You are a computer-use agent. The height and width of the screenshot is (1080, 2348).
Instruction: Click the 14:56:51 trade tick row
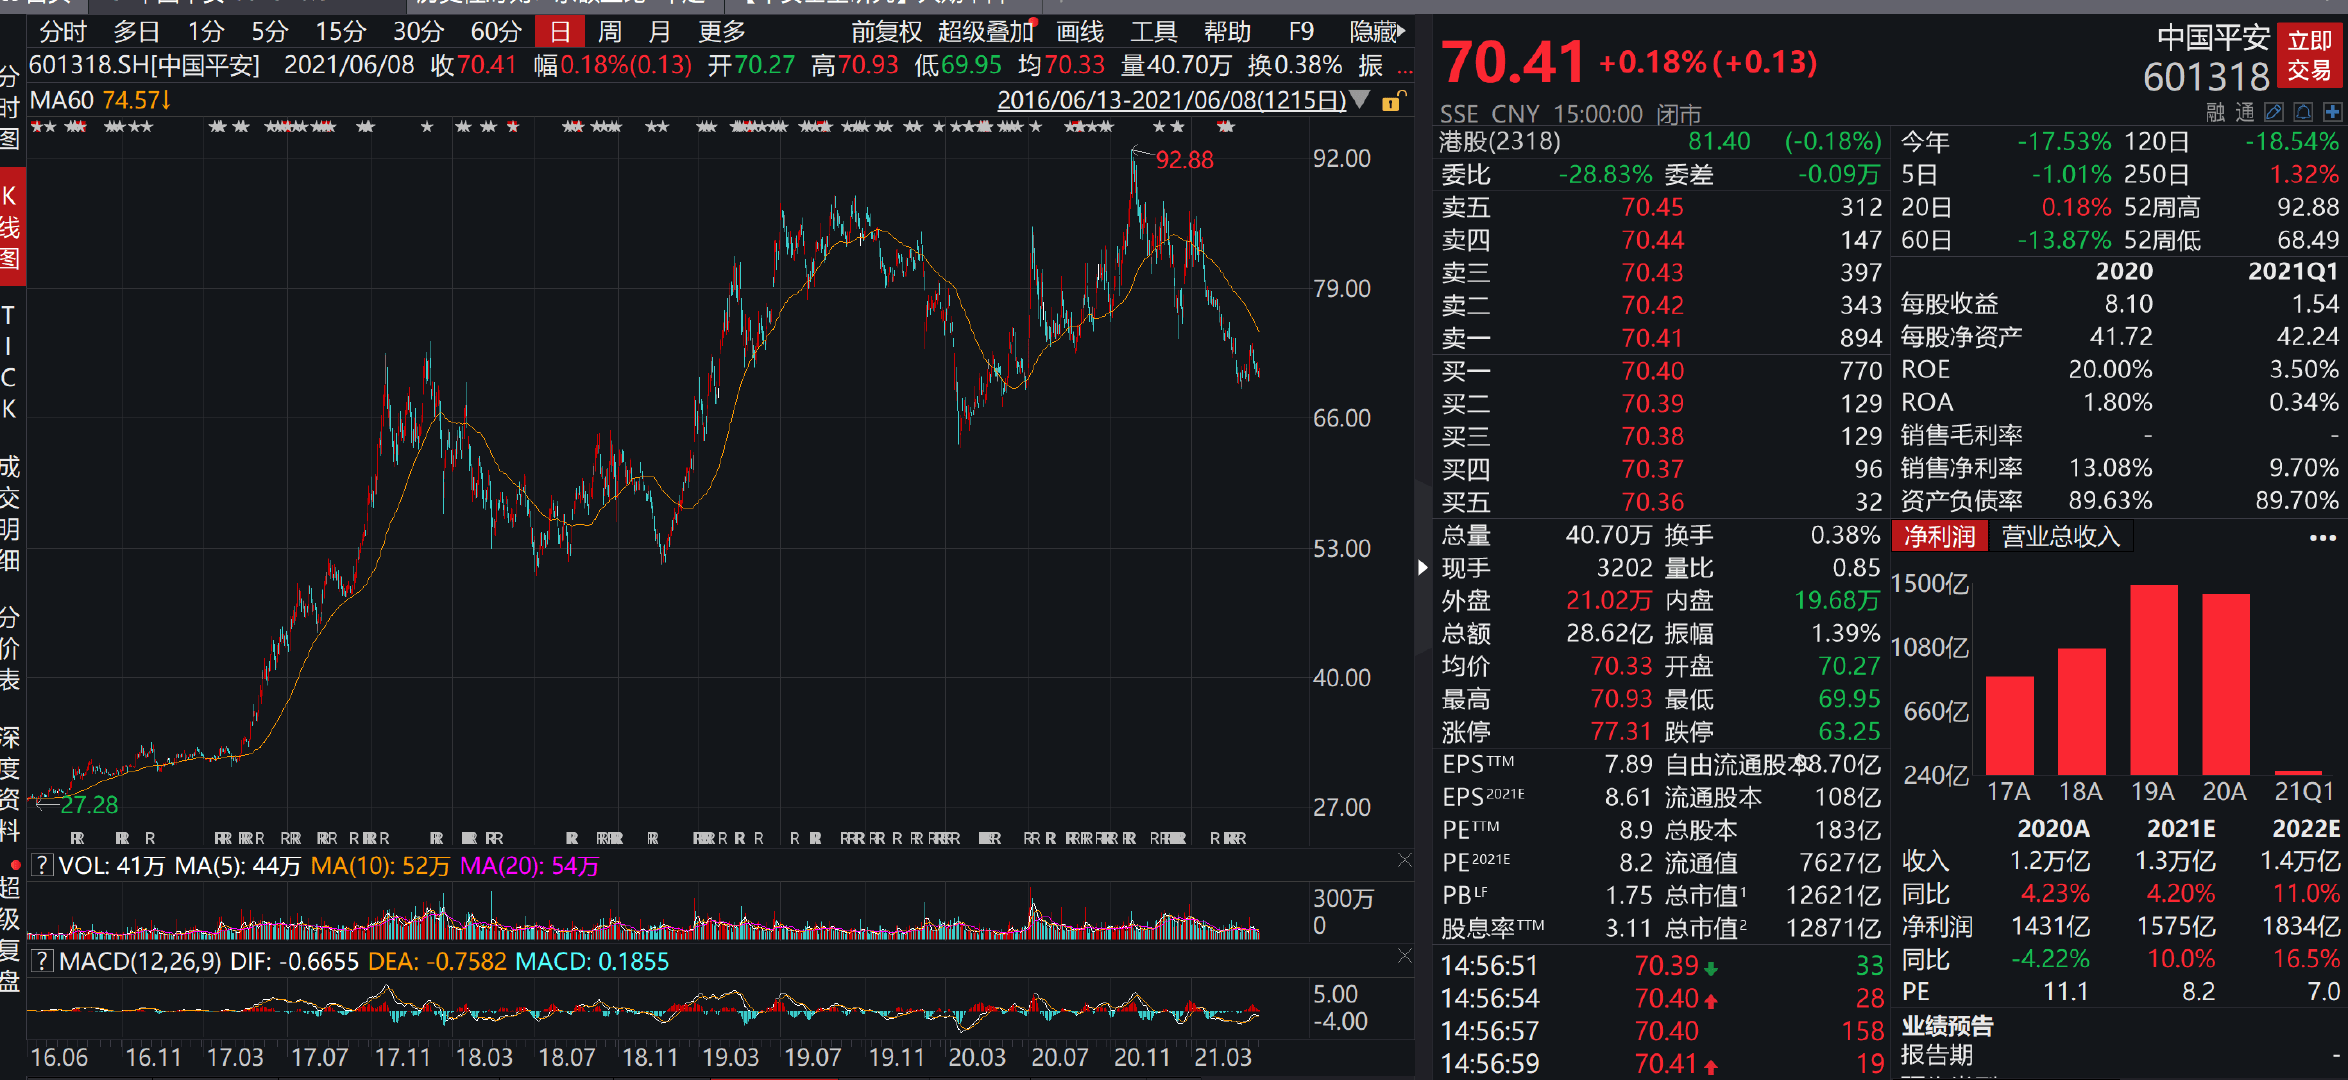point(1661,966)
